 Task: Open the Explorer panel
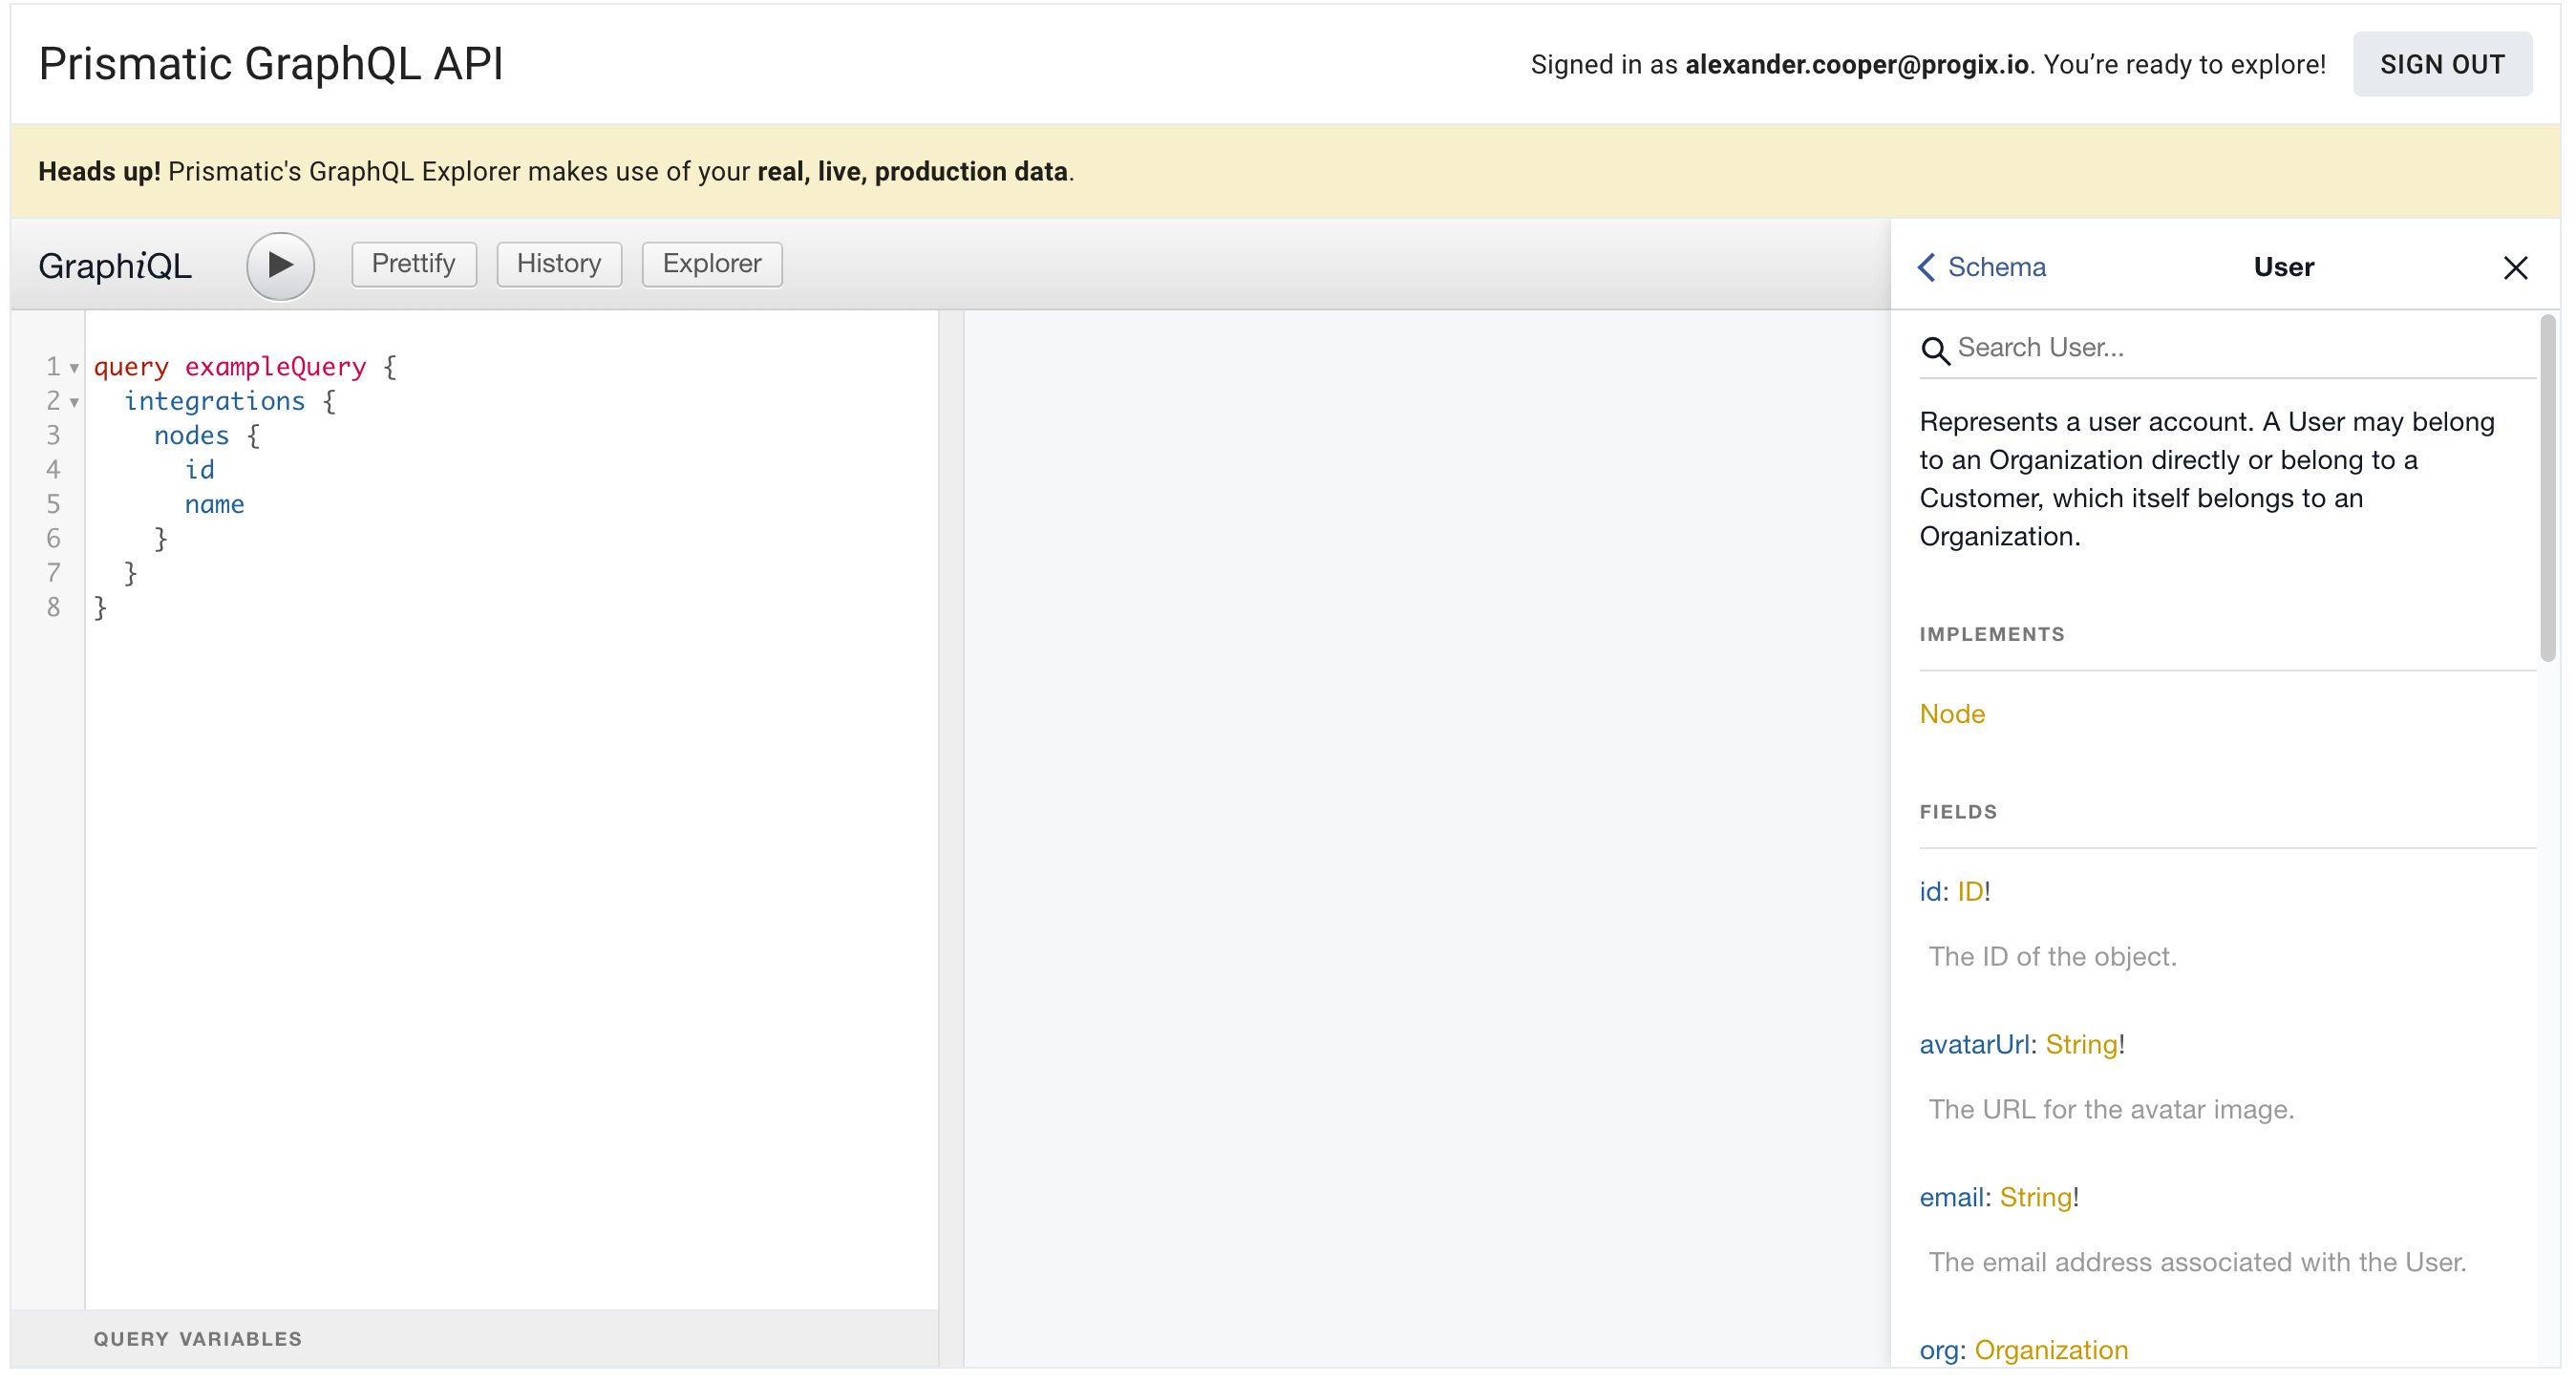click(711, 264)
